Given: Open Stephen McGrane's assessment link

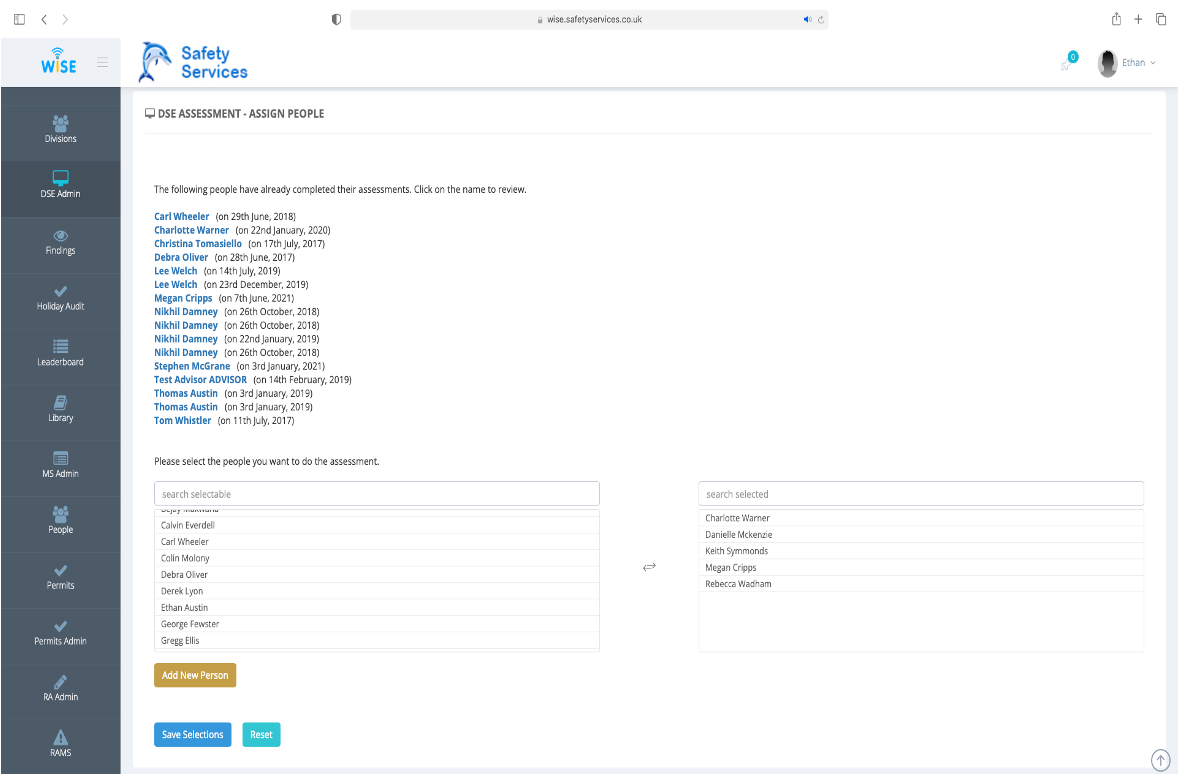Looking at the screenshot, I should click(192, 366).
